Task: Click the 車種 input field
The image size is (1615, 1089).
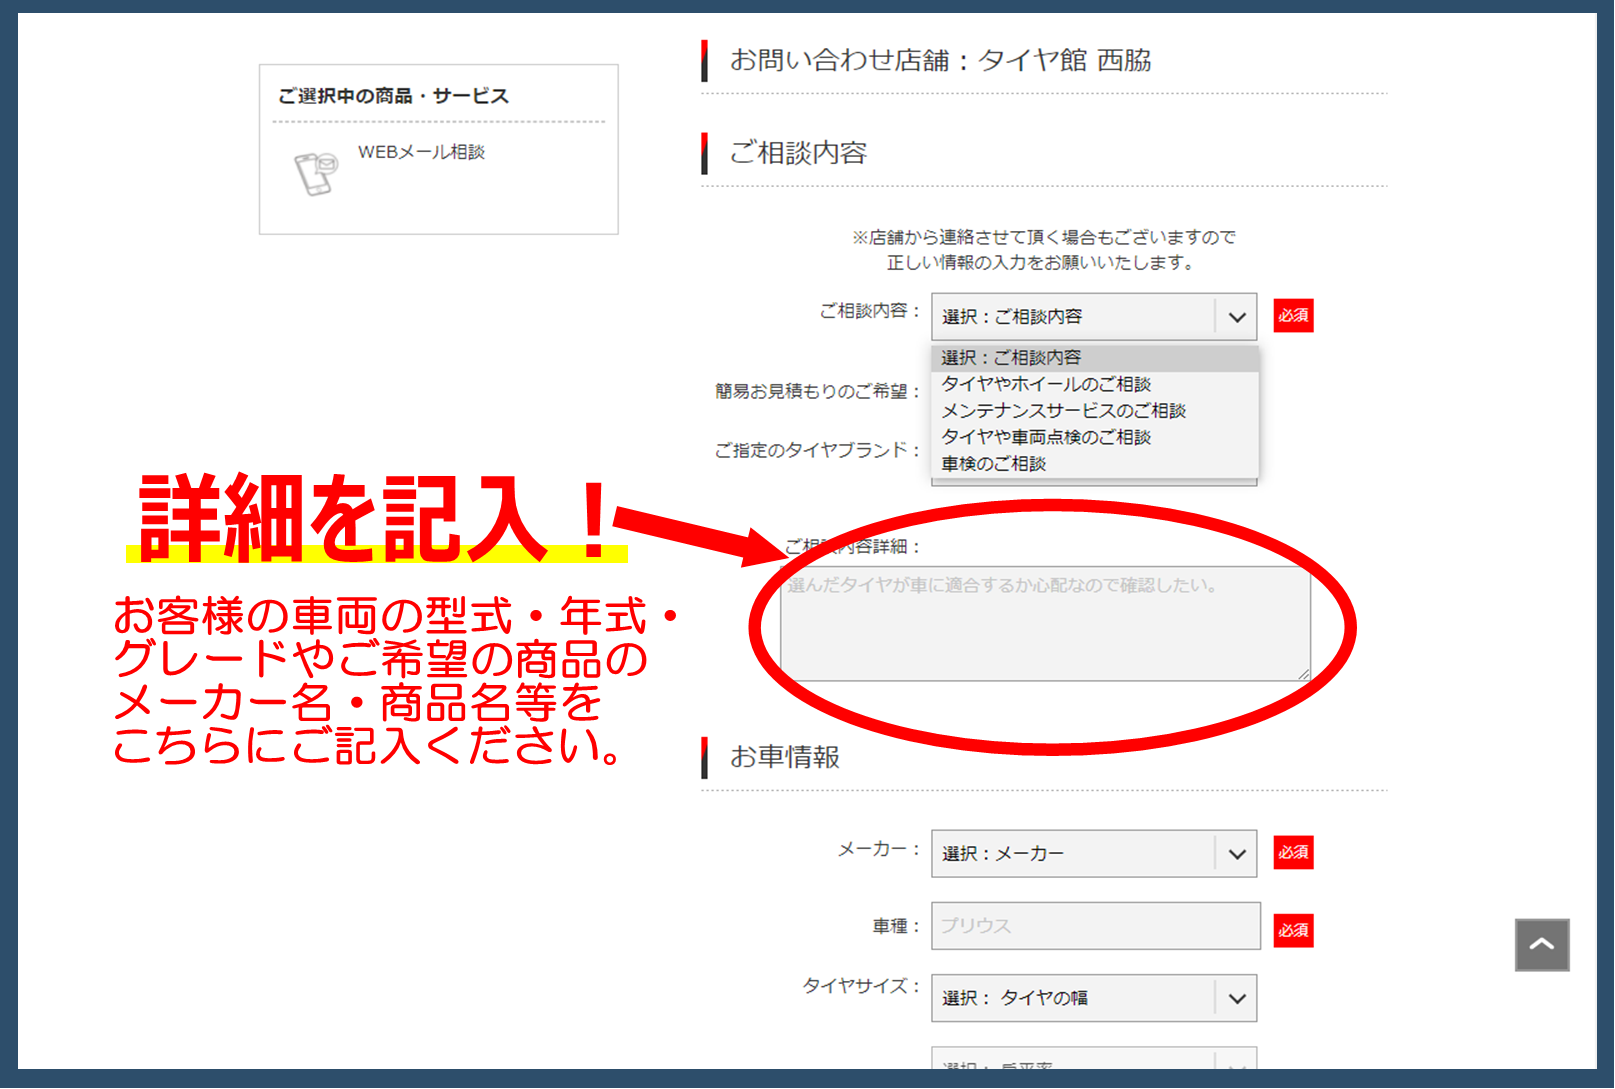Action: click(1095, 926)
